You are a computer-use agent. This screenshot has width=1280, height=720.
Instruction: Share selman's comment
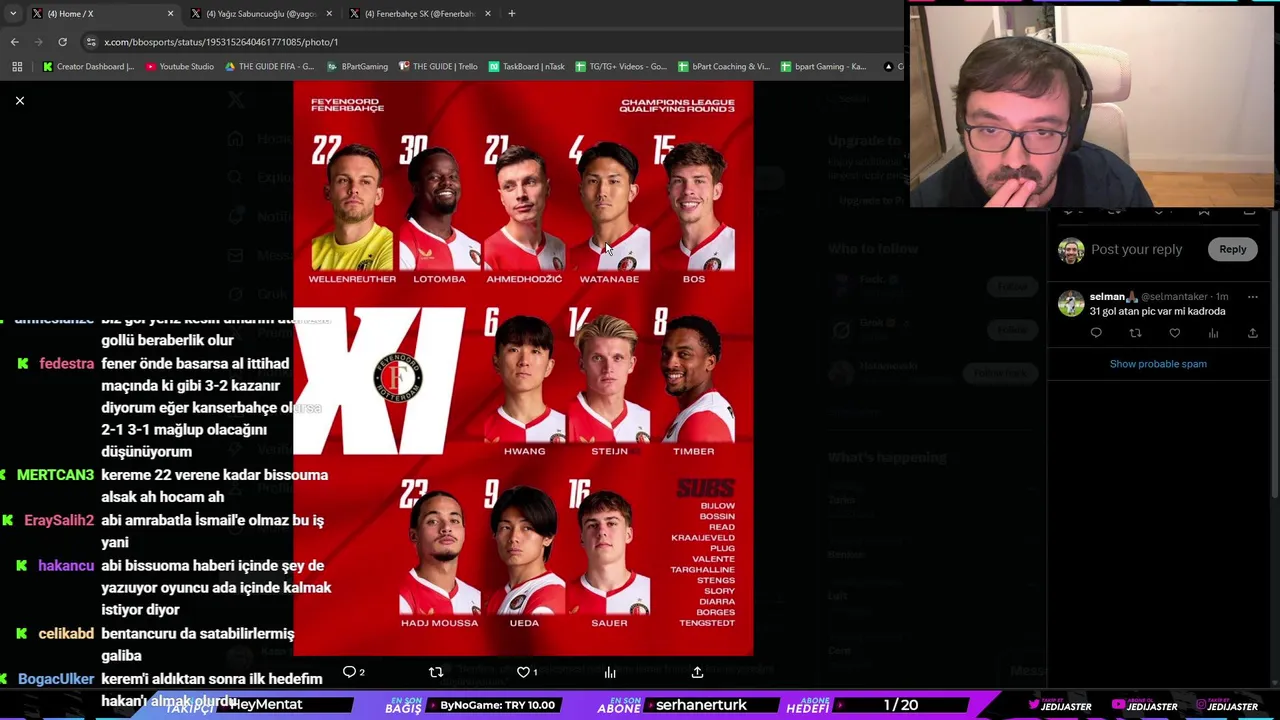point(1252,333)
